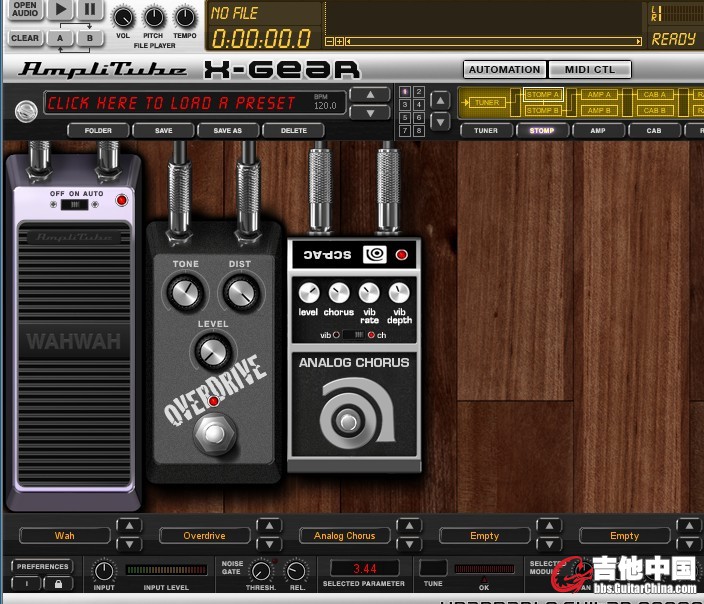The width and height of the screenshot is (704, 604).
Task: Switch to the CAB module tab
Action: [x=654, y=131]
